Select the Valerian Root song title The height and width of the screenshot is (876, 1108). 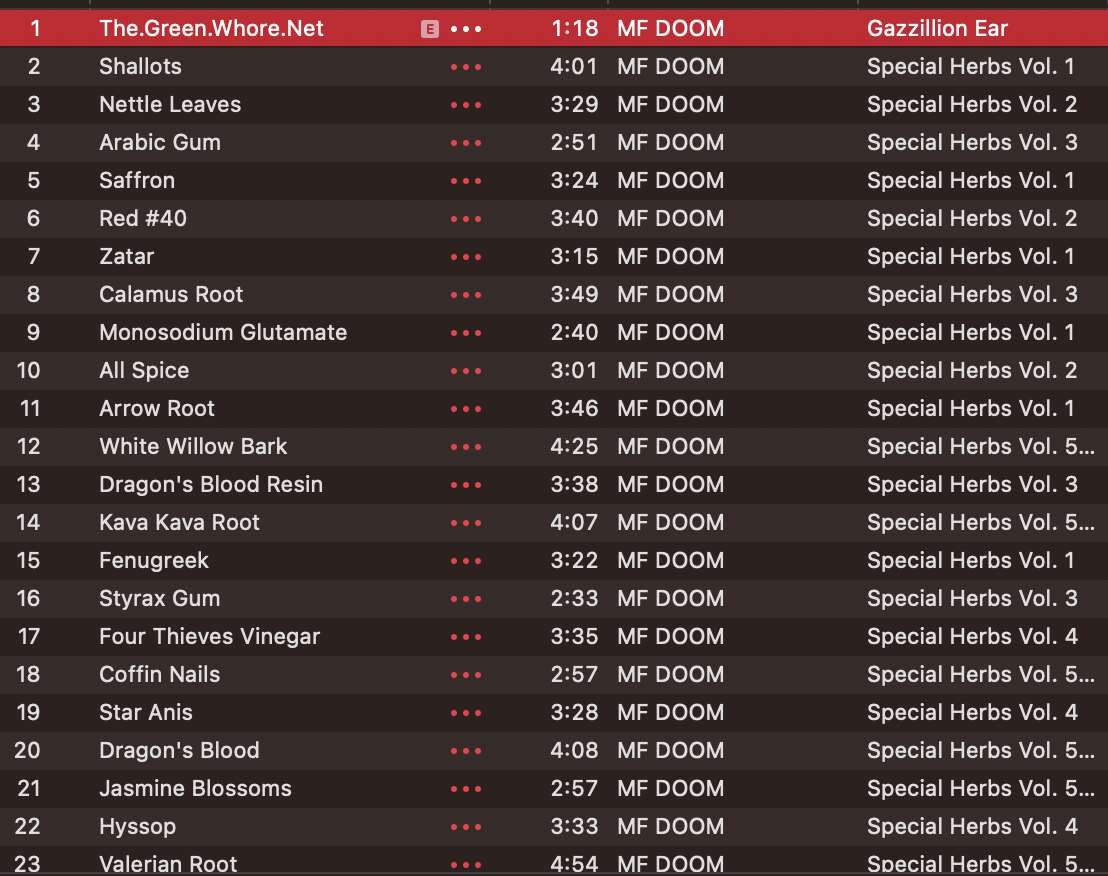coord(168,864)
